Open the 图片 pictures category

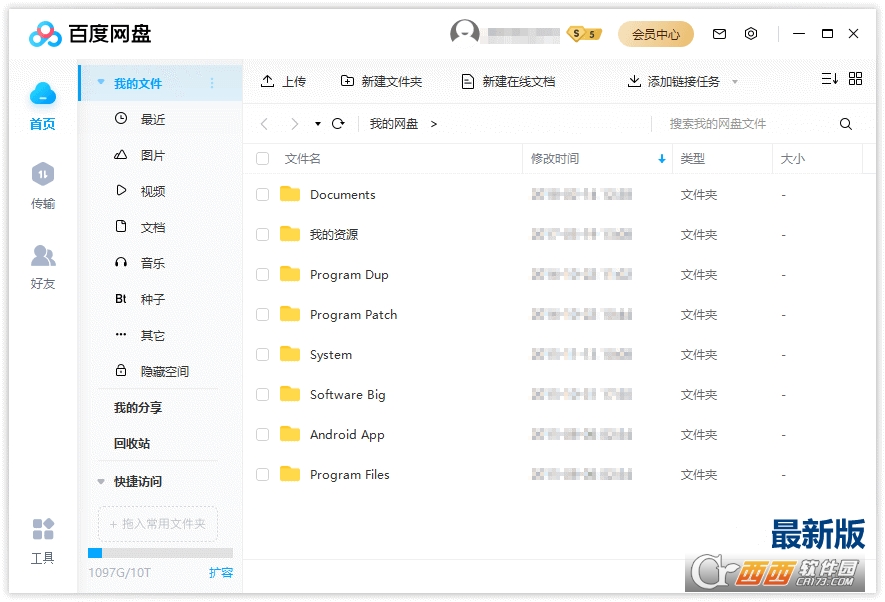[x=150, y=154]
